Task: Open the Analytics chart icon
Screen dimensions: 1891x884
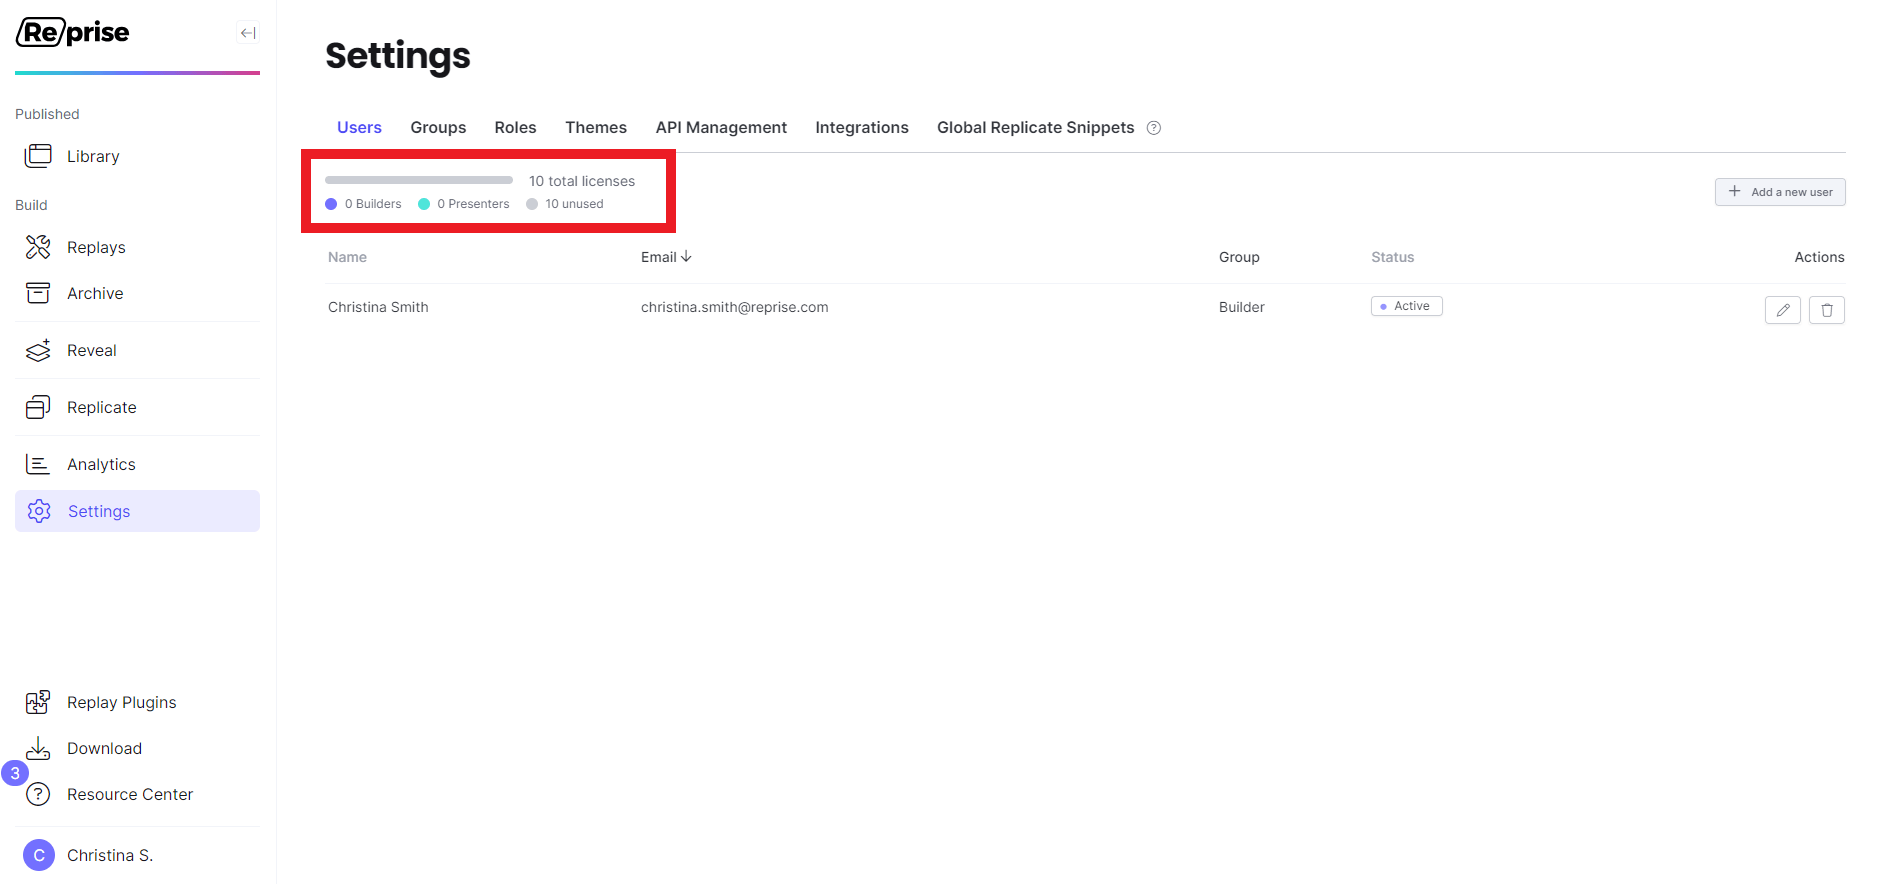Action: [x=38, y=464]
